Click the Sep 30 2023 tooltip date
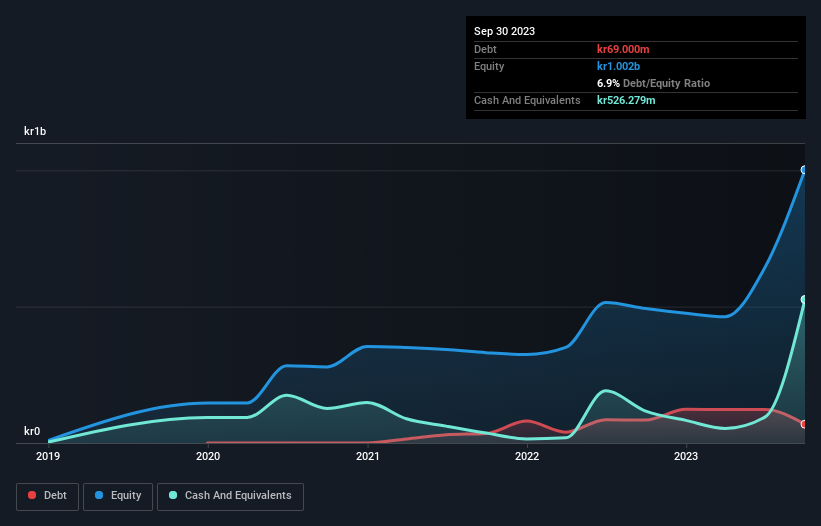 [504, 31]
